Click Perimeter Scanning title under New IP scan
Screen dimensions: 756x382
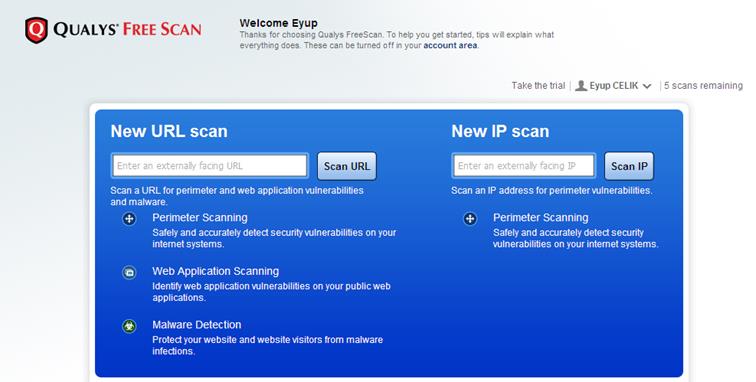click(540, 218)
